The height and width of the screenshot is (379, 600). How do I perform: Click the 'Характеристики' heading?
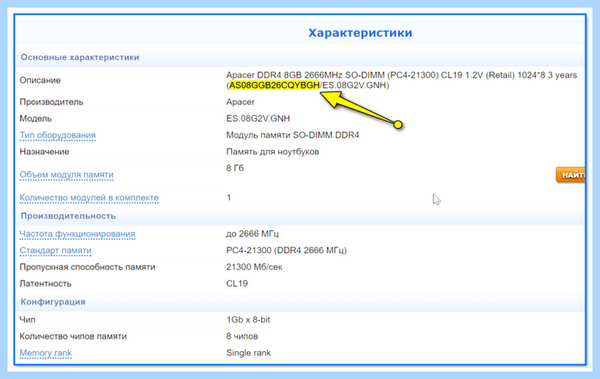(x=360, y=33)
